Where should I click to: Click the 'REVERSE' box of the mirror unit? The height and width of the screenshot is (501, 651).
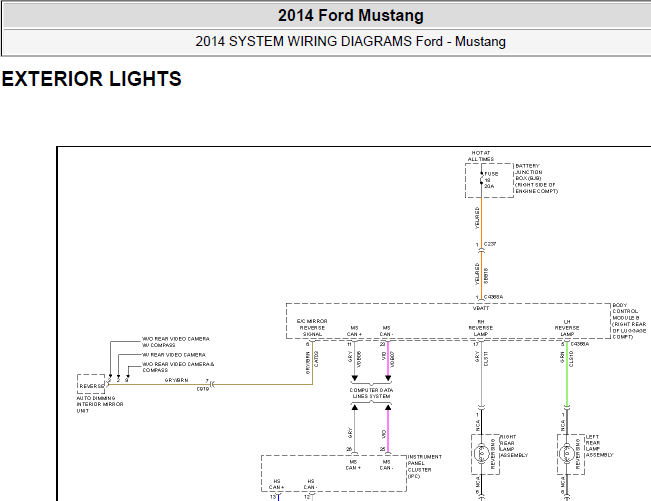tap(91, 385)
